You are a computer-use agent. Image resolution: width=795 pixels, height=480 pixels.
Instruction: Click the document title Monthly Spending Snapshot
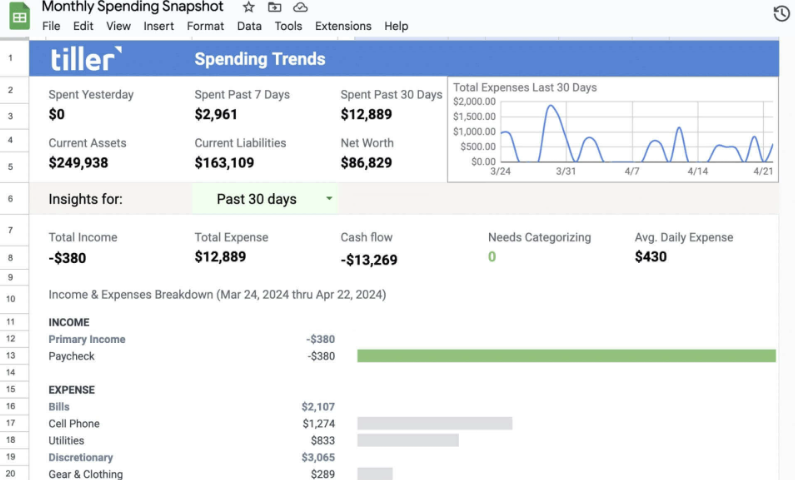(132, 7)
